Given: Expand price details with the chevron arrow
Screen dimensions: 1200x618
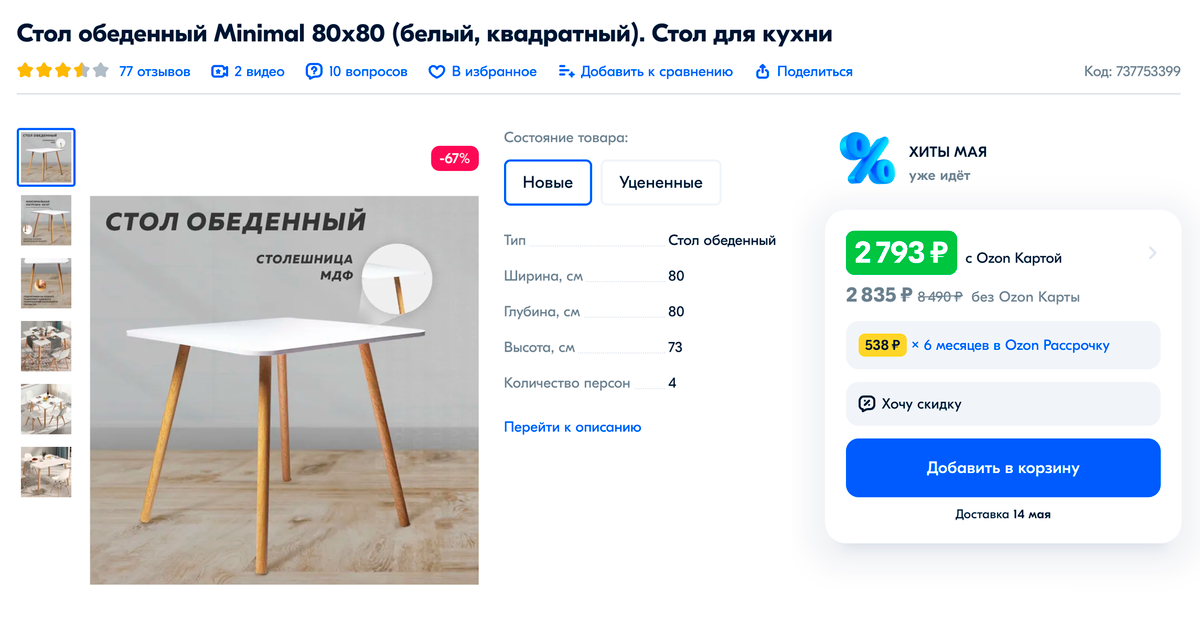Looking at the screenshot, I should 1152,253.
